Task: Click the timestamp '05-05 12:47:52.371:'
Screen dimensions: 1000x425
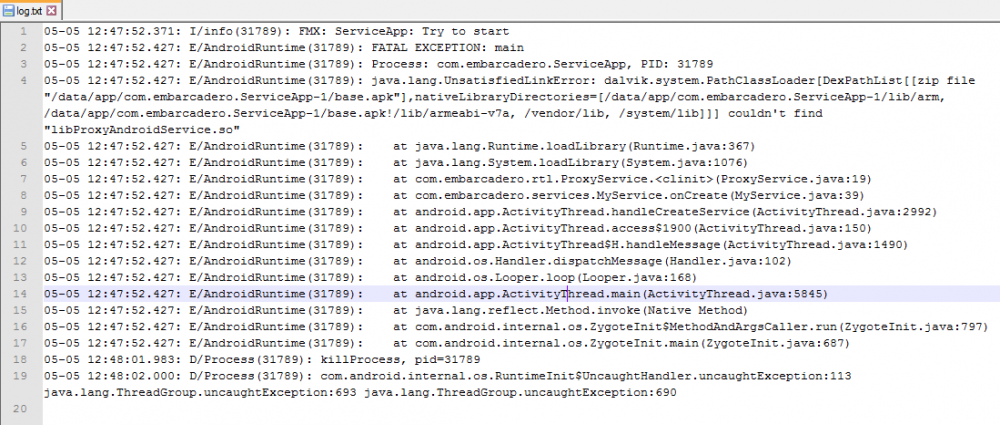Action: point(112,31)
